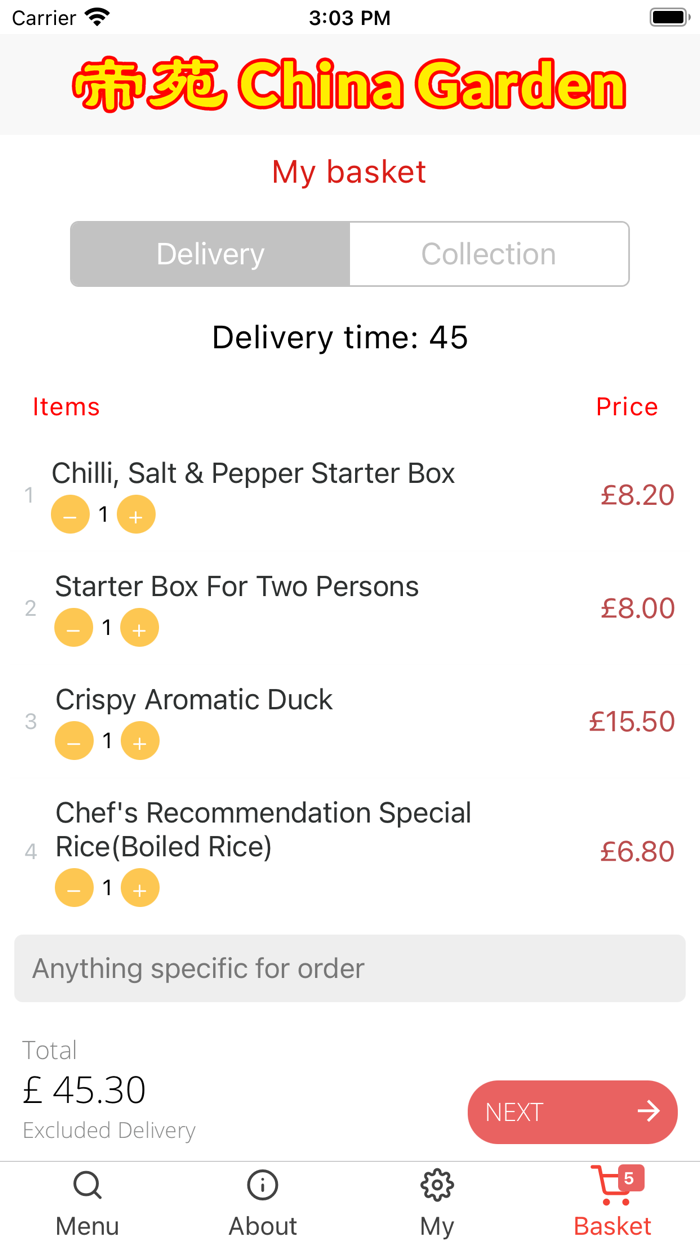700x1244 pixels.
Task: Tap the China Garden logo banner
Action: (350, 86)
